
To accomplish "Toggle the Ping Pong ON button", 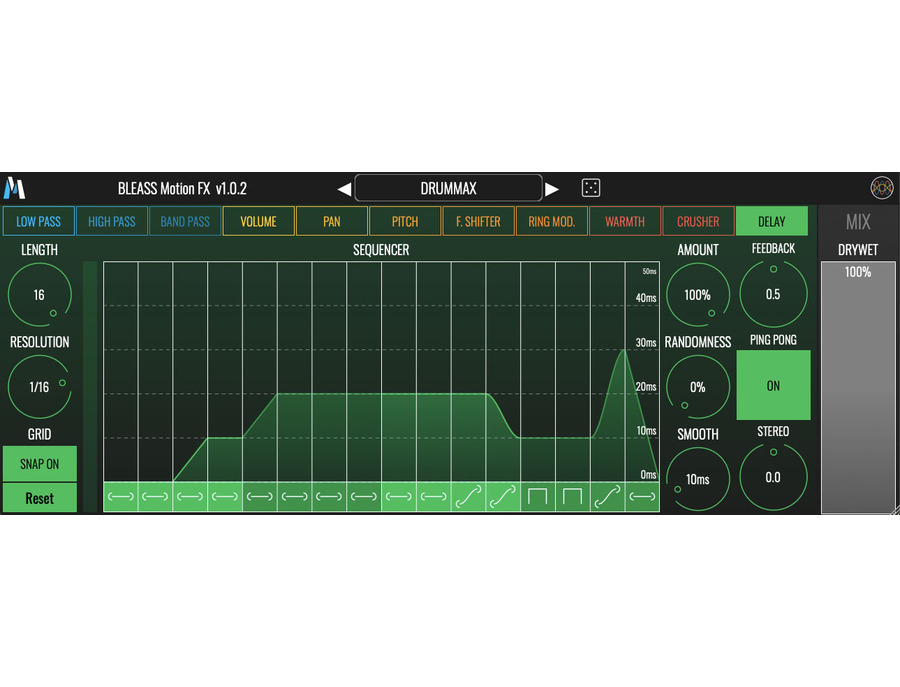I will click(x=773, y=385).
